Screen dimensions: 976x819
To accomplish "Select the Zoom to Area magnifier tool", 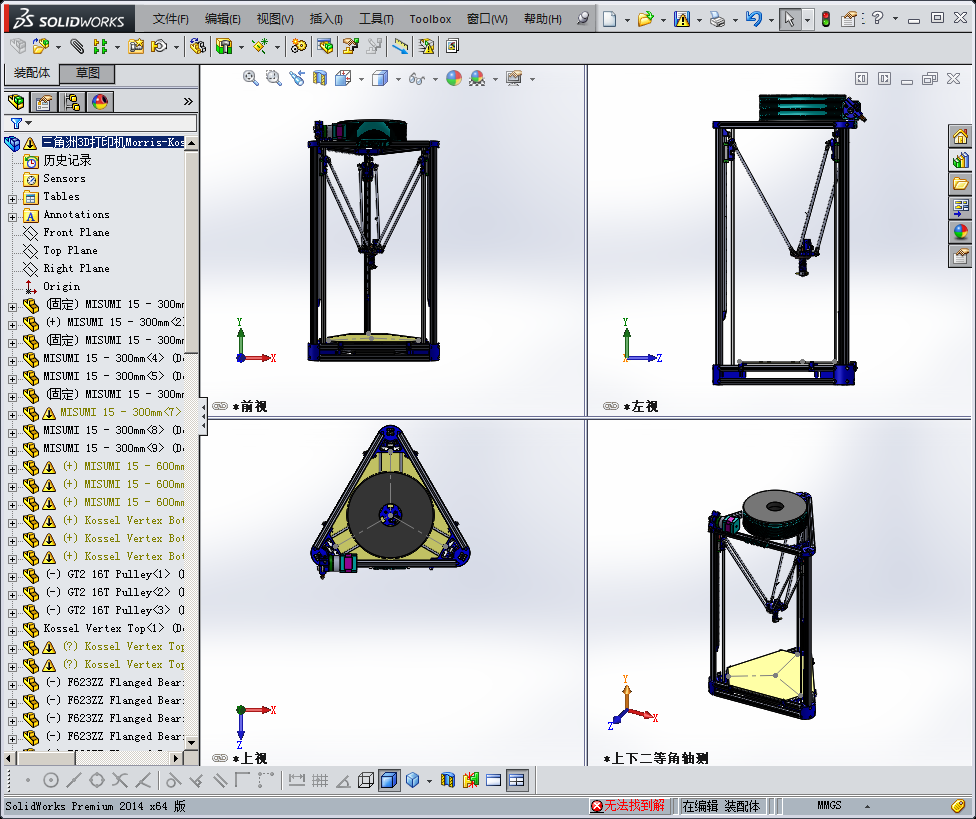I will tap(271, 78).
